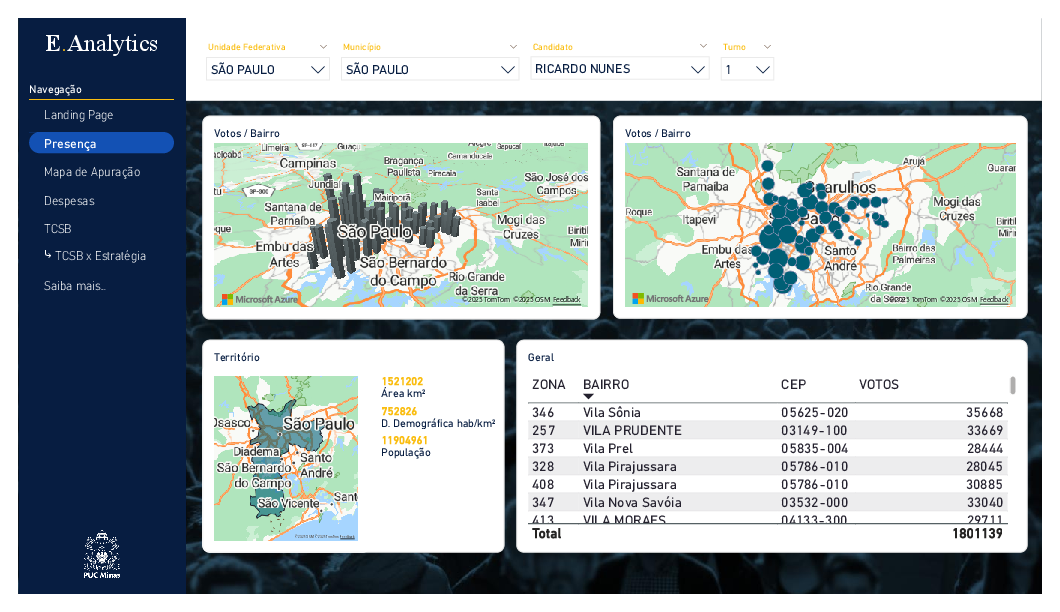The height and width of the screenshot is (612, 1060).
Task: Click Microsoft Azure logo on bubble map
Action: (x=671, y=298)
